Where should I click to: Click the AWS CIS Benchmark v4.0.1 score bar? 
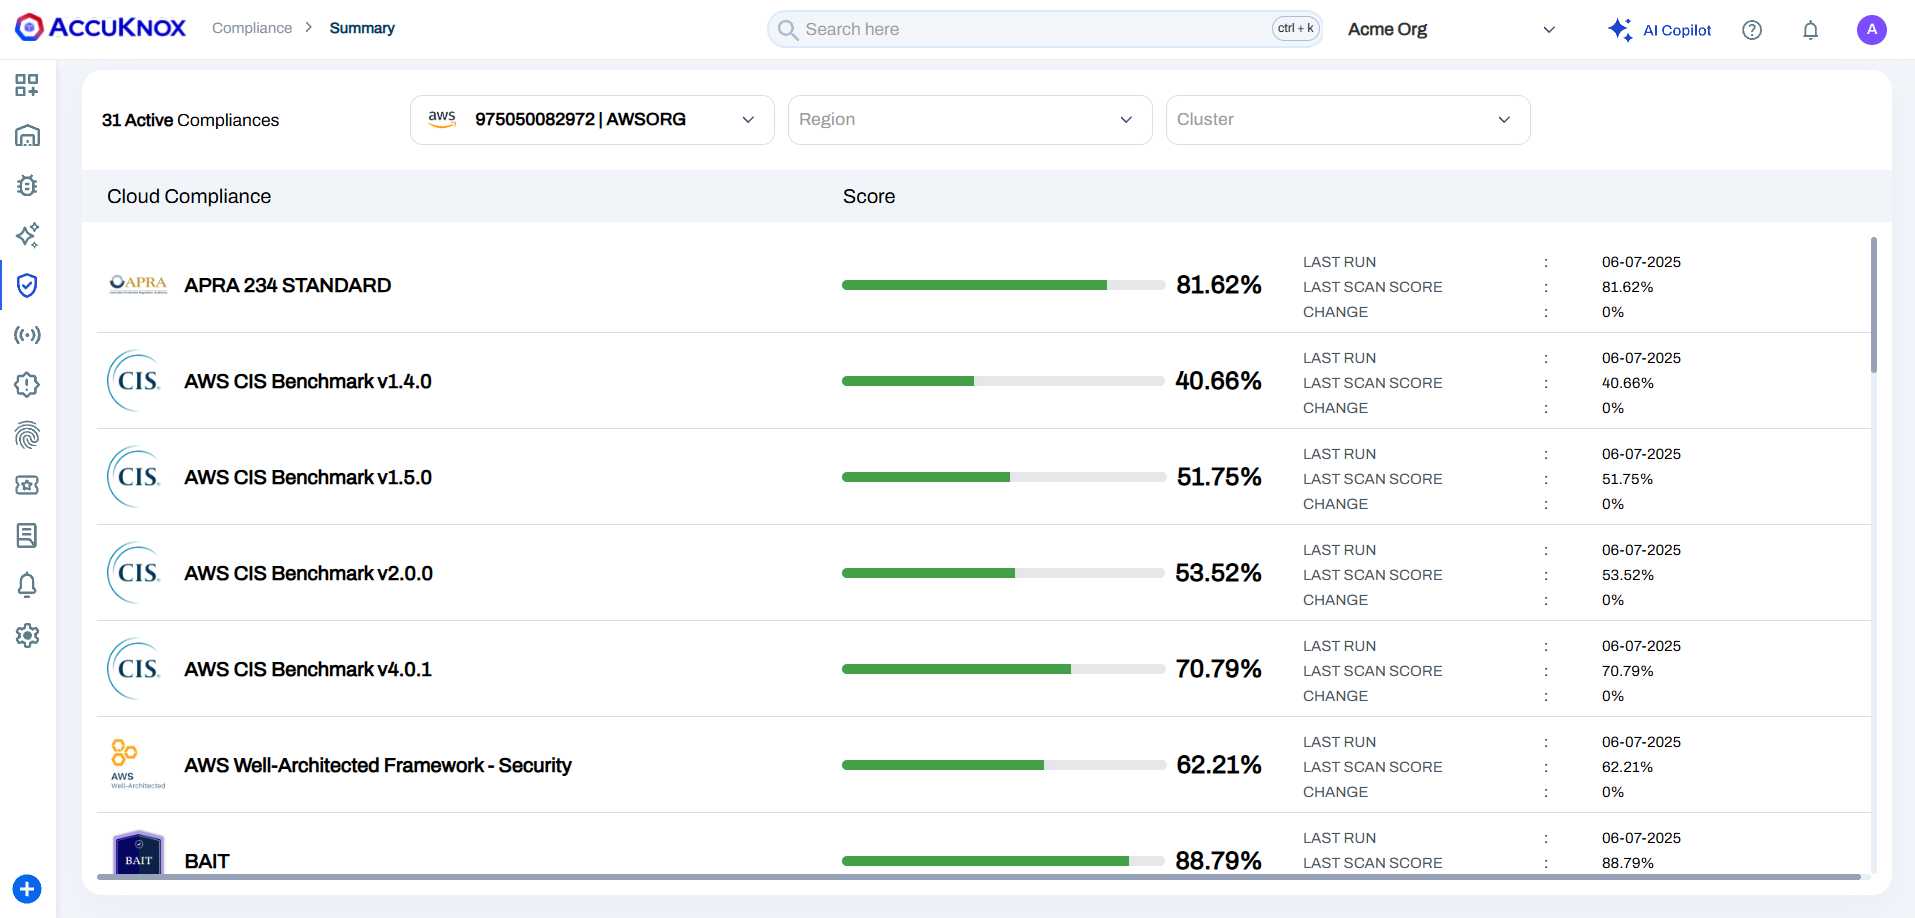1003,669
